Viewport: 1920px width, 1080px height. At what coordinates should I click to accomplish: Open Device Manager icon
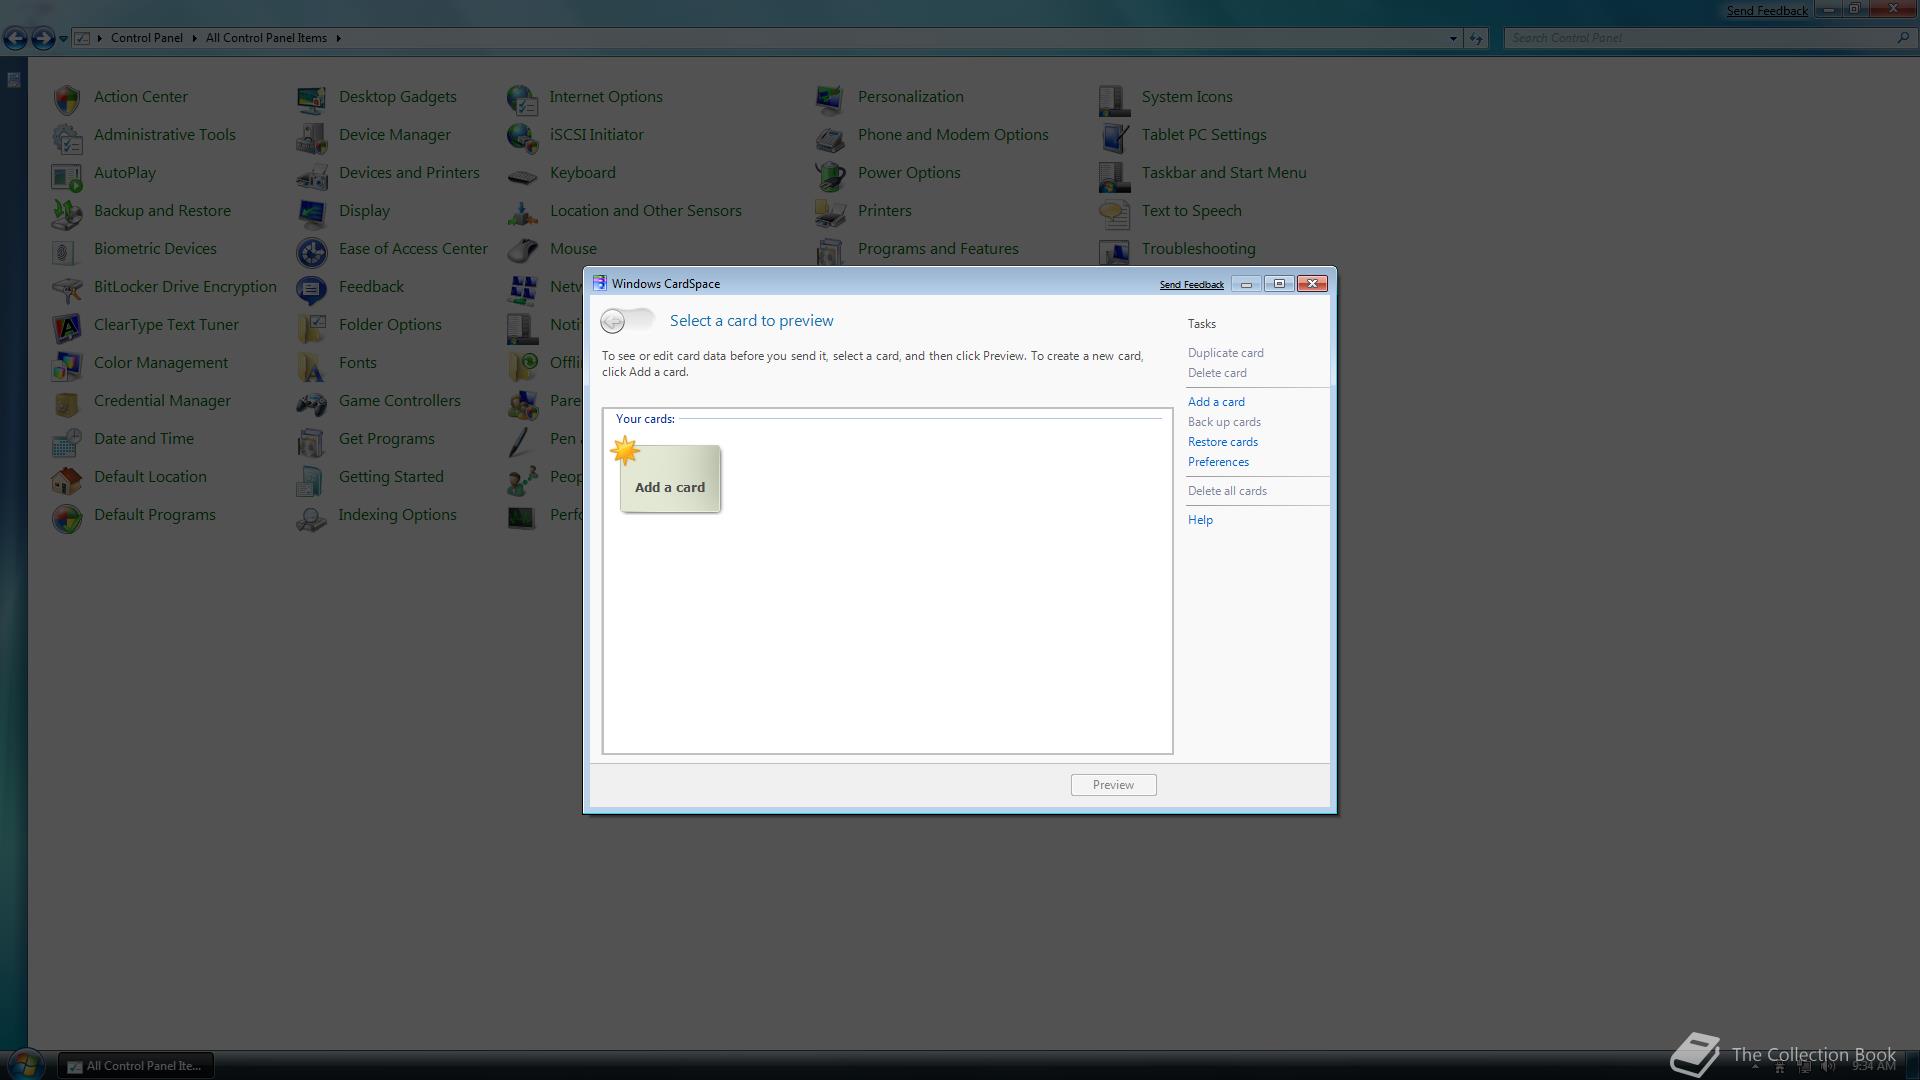click(x=311, y=136)
